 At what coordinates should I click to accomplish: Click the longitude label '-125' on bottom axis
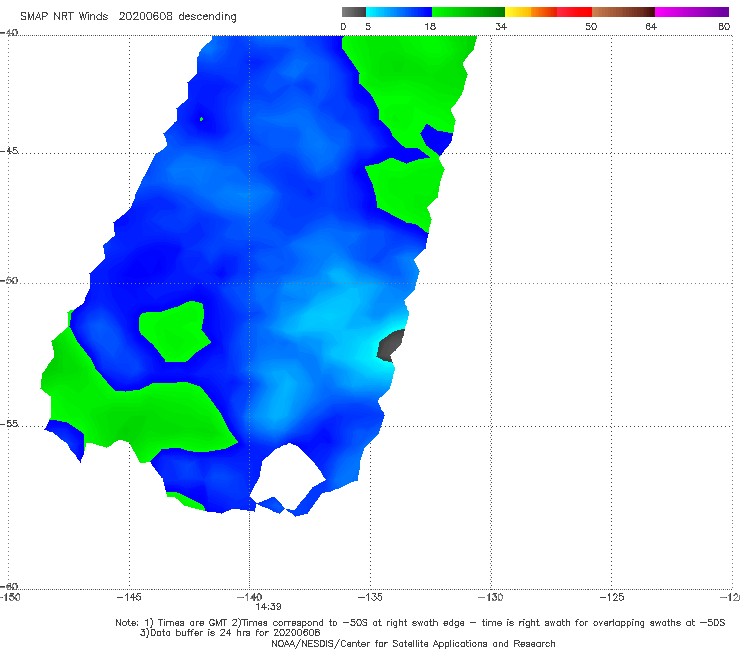(612, 598)
